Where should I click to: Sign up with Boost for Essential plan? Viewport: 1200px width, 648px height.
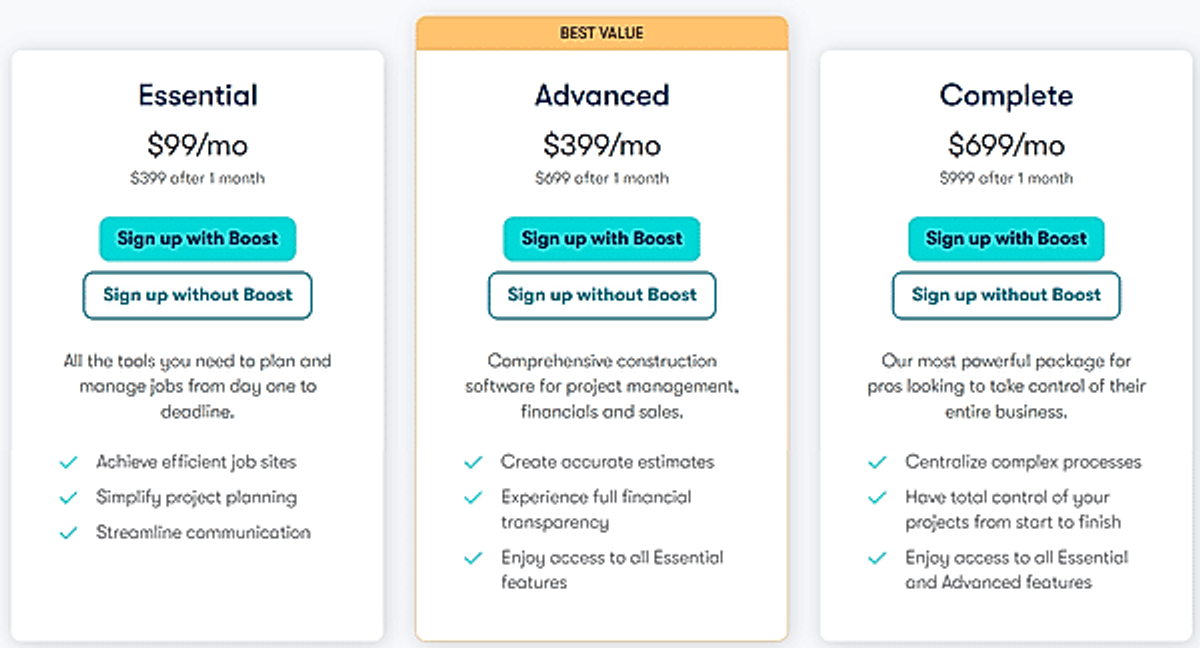coord(197,239)
